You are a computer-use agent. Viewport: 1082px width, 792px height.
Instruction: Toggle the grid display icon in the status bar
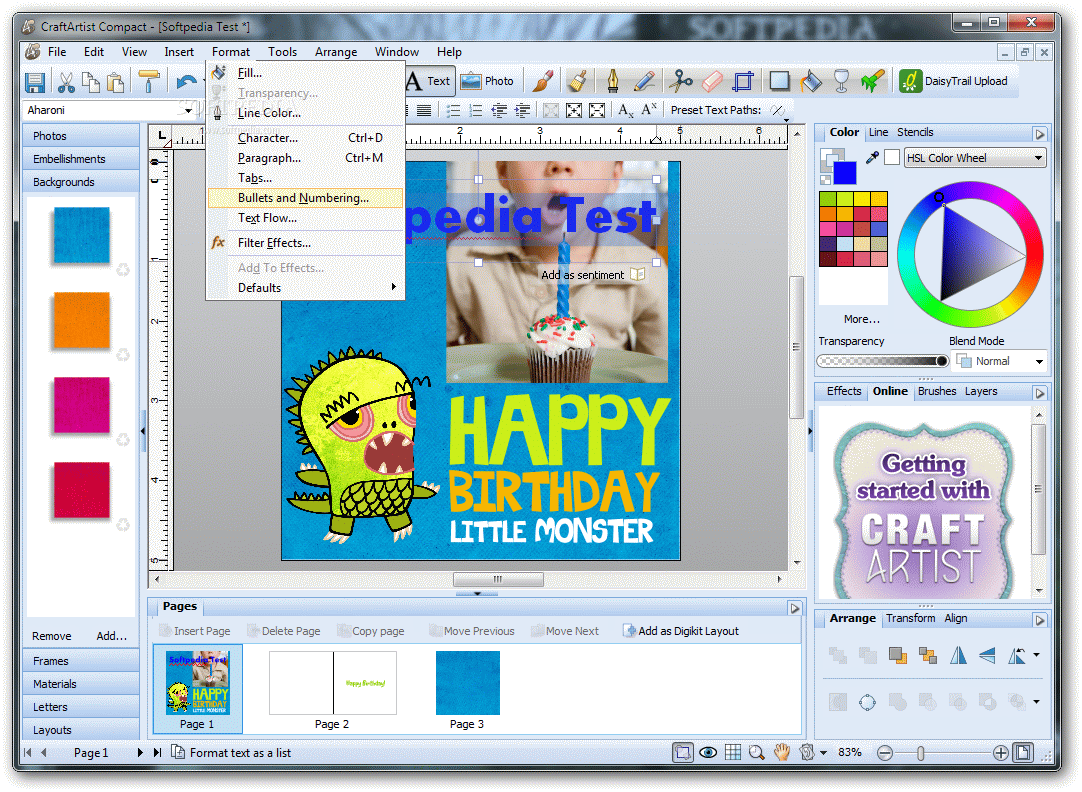(733, 752)
